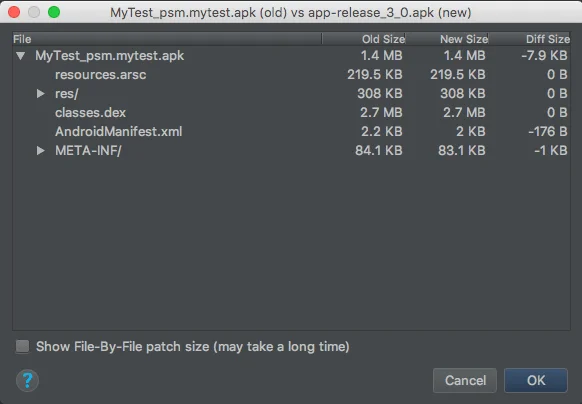582x404 pixels.
Task: Collapse the MyTest_psm.mytest.apk root node
Action: pyautogui.click(x=21, y=56)
